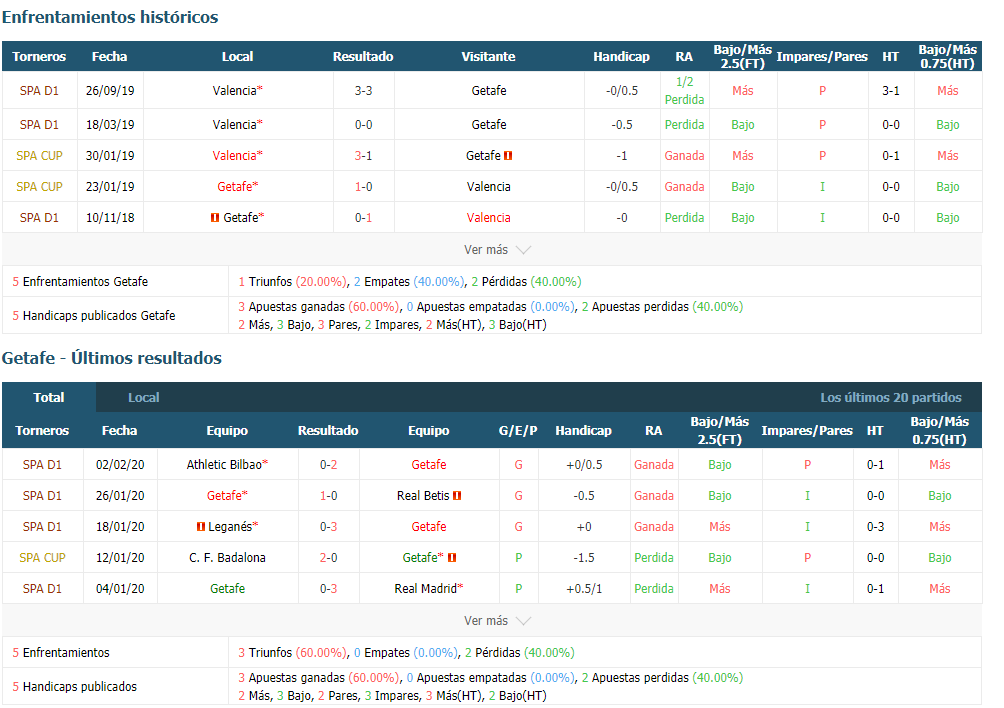Click Resultado header in historical table
Viewport: 1004px width, 708px height.
click(x=363, y=56)
